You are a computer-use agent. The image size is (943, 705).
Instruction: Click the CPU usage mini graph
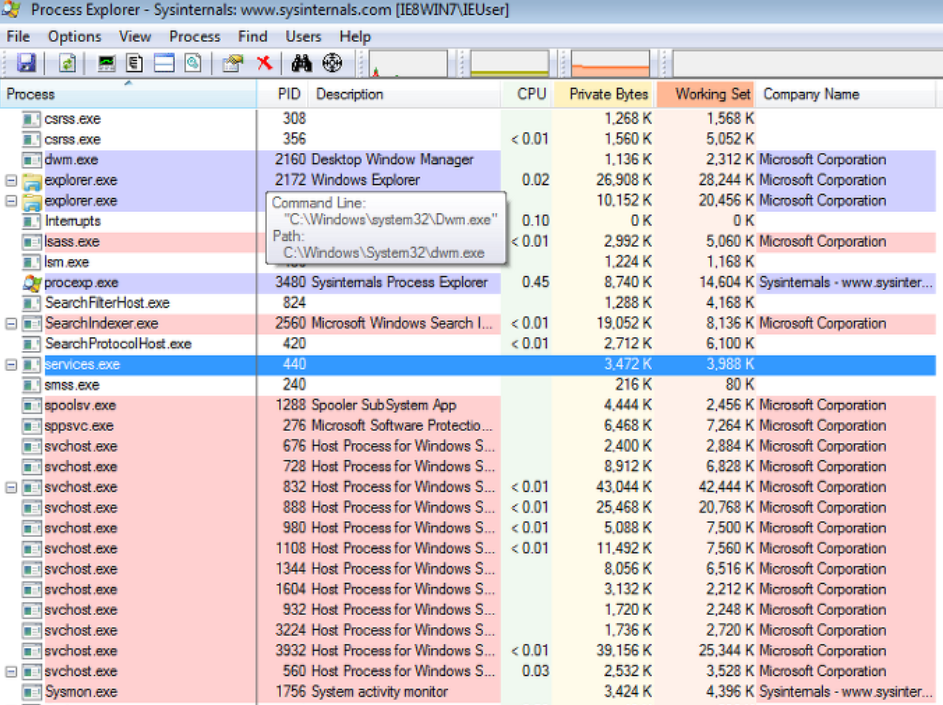click(408, 63)
